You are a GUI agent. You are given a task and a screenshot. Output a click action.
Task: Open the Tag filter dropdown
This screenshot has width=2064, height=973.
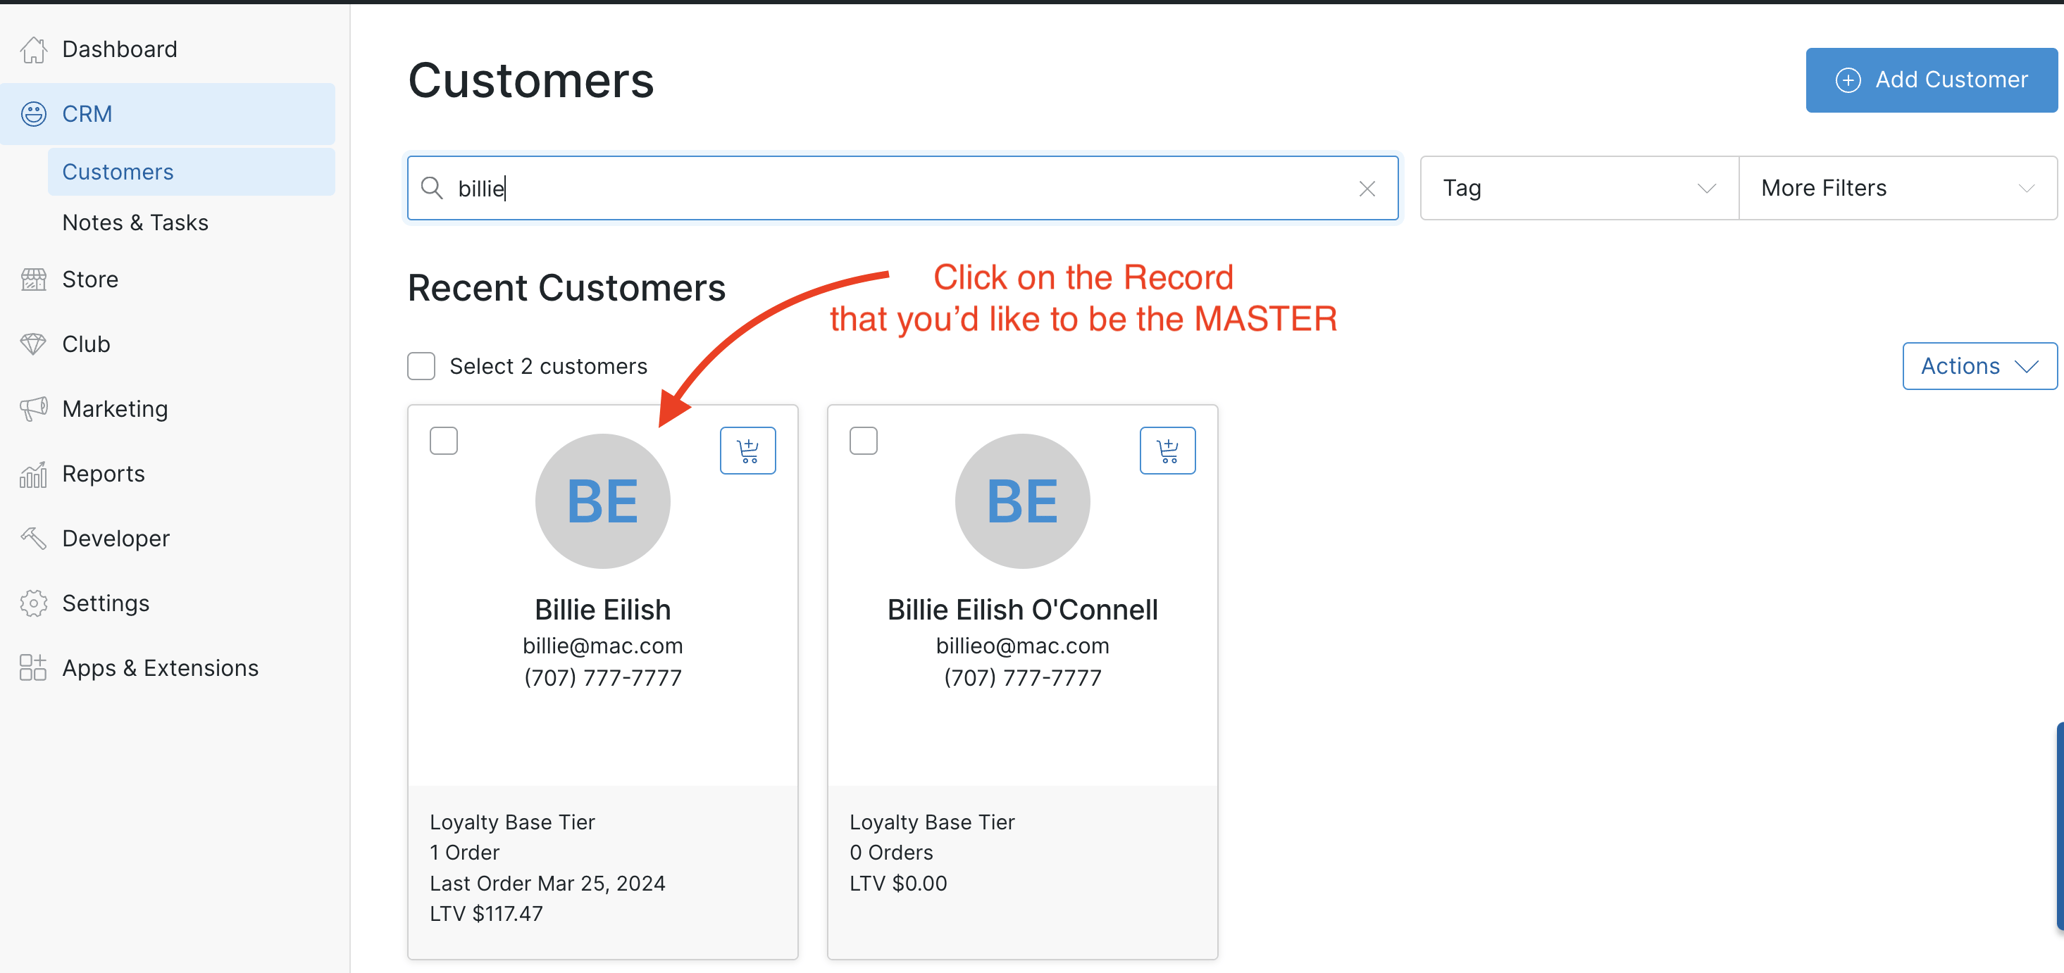1578,188
